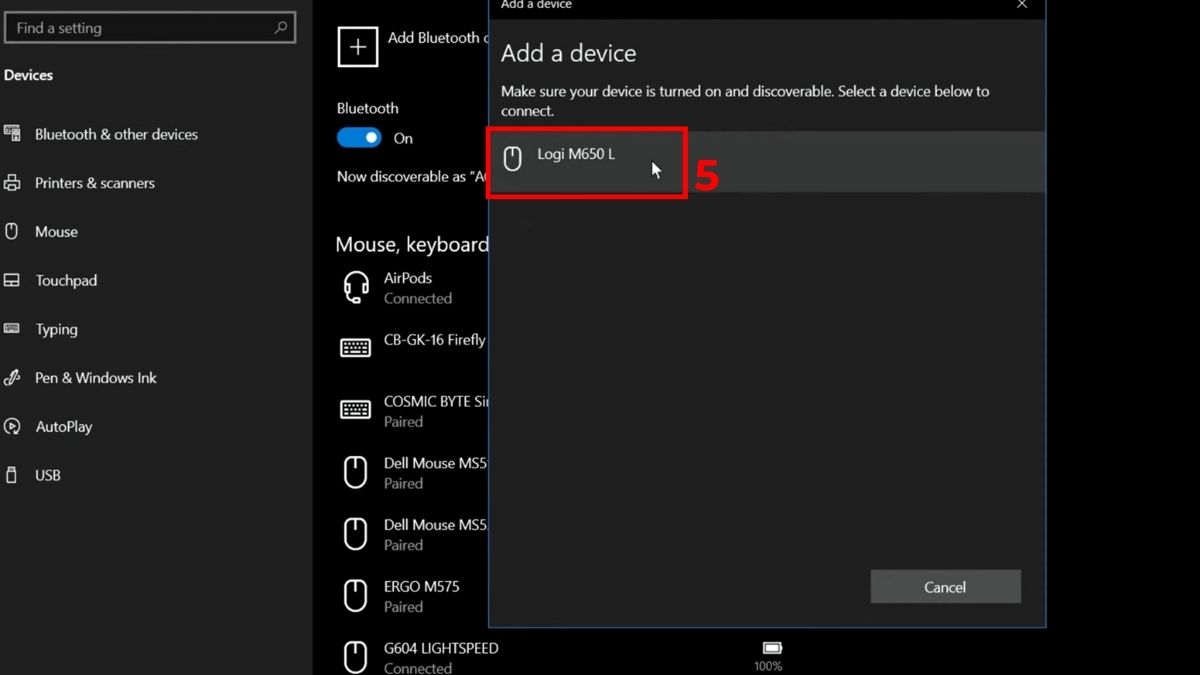Select AutoPlay in the sidebar
1200x675 pixels.
tap(64, 426)
